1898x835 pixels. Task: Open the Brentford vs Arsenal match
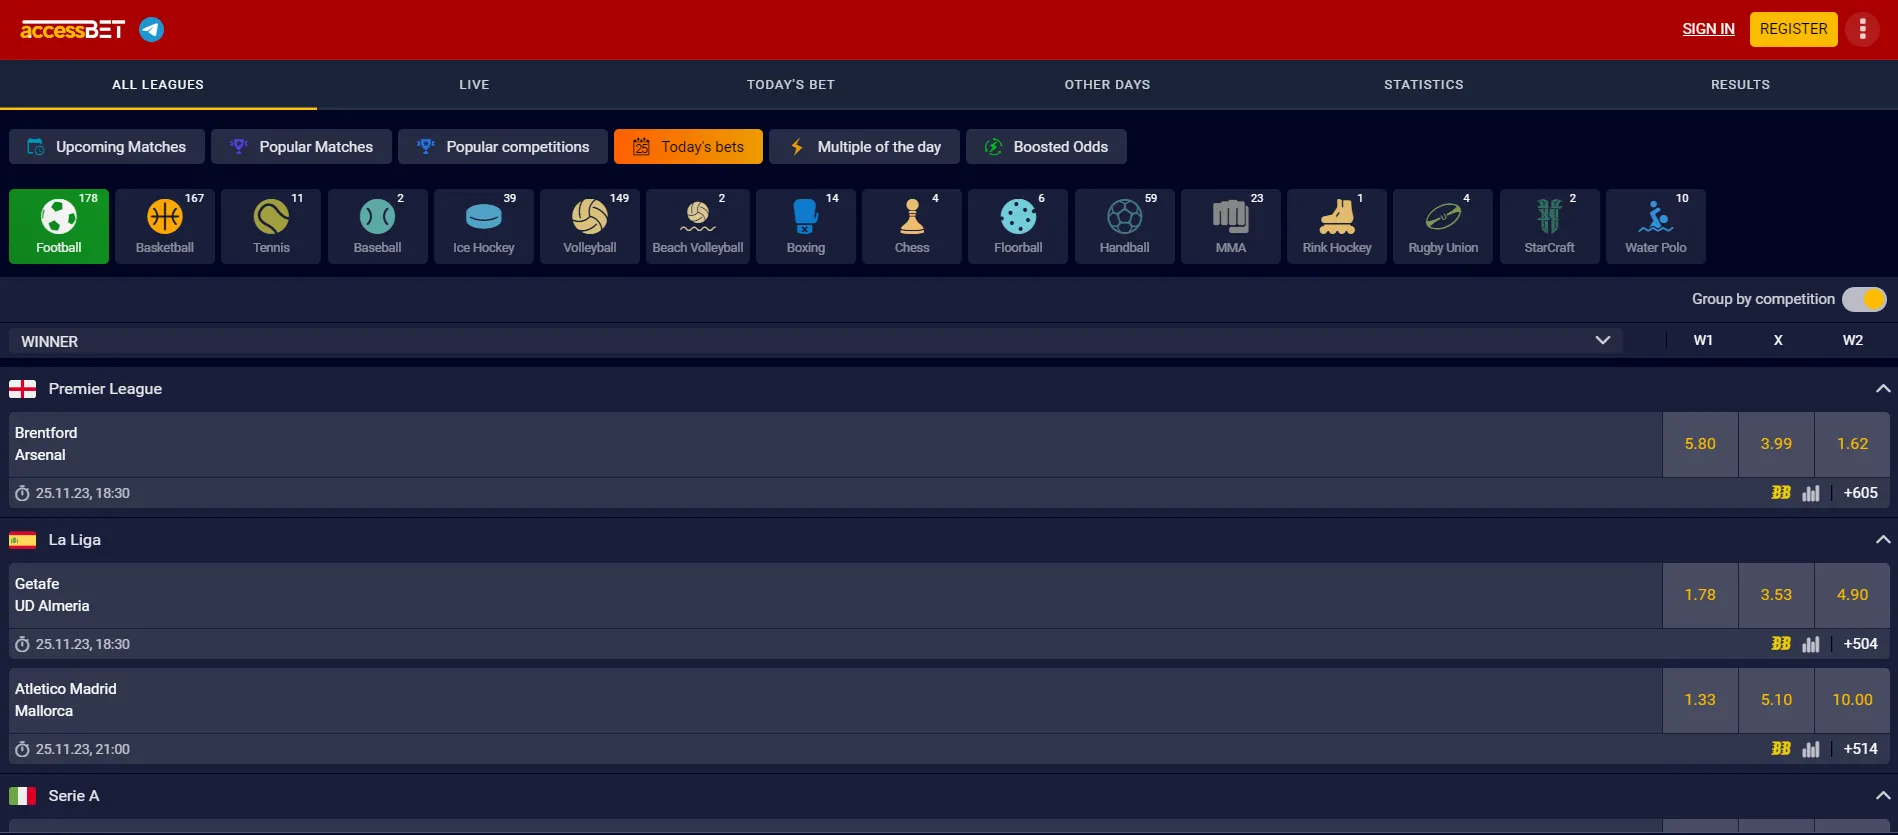[835, 444]
